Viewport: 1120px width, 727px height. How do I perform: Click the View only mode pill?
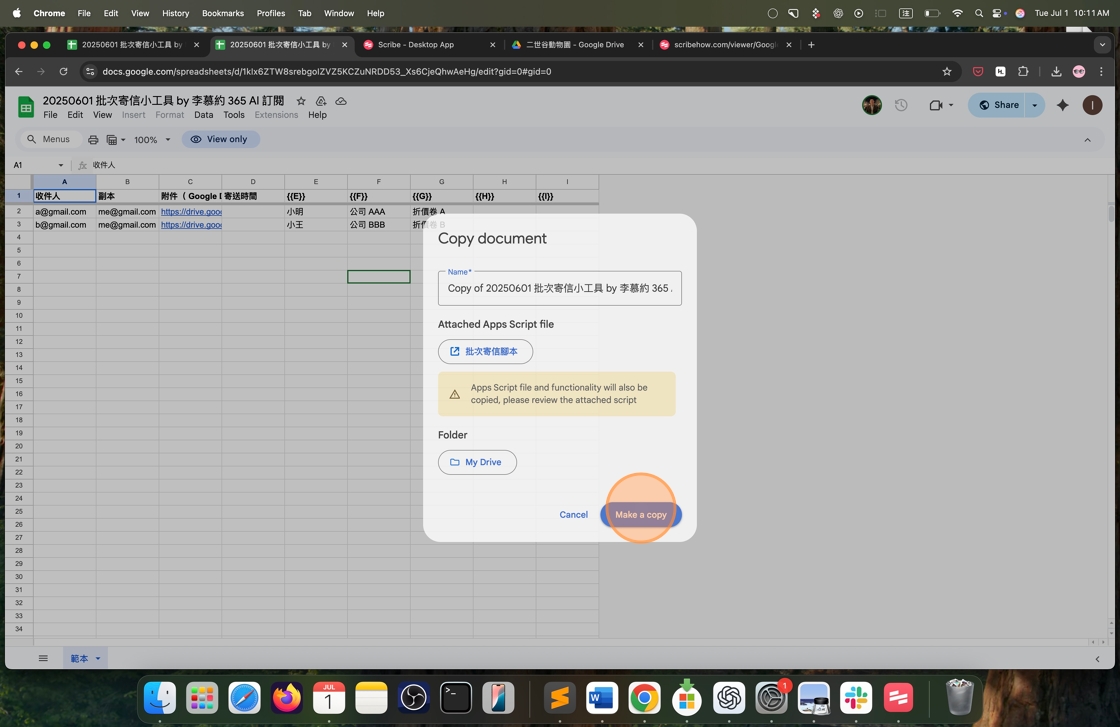(220, 139)
